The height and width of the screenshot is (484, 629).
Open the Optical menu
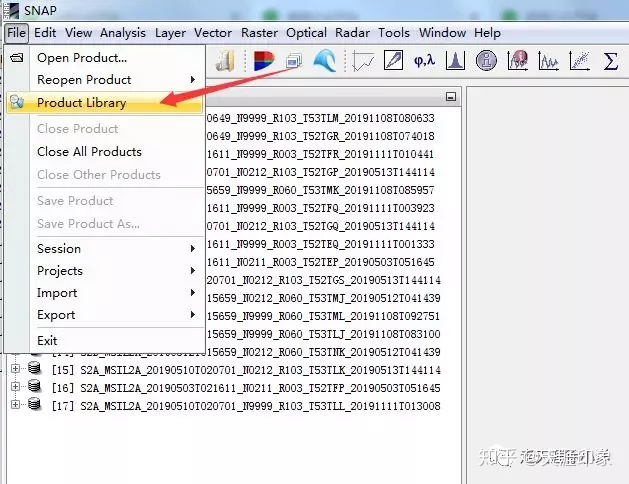coord(306,32)
